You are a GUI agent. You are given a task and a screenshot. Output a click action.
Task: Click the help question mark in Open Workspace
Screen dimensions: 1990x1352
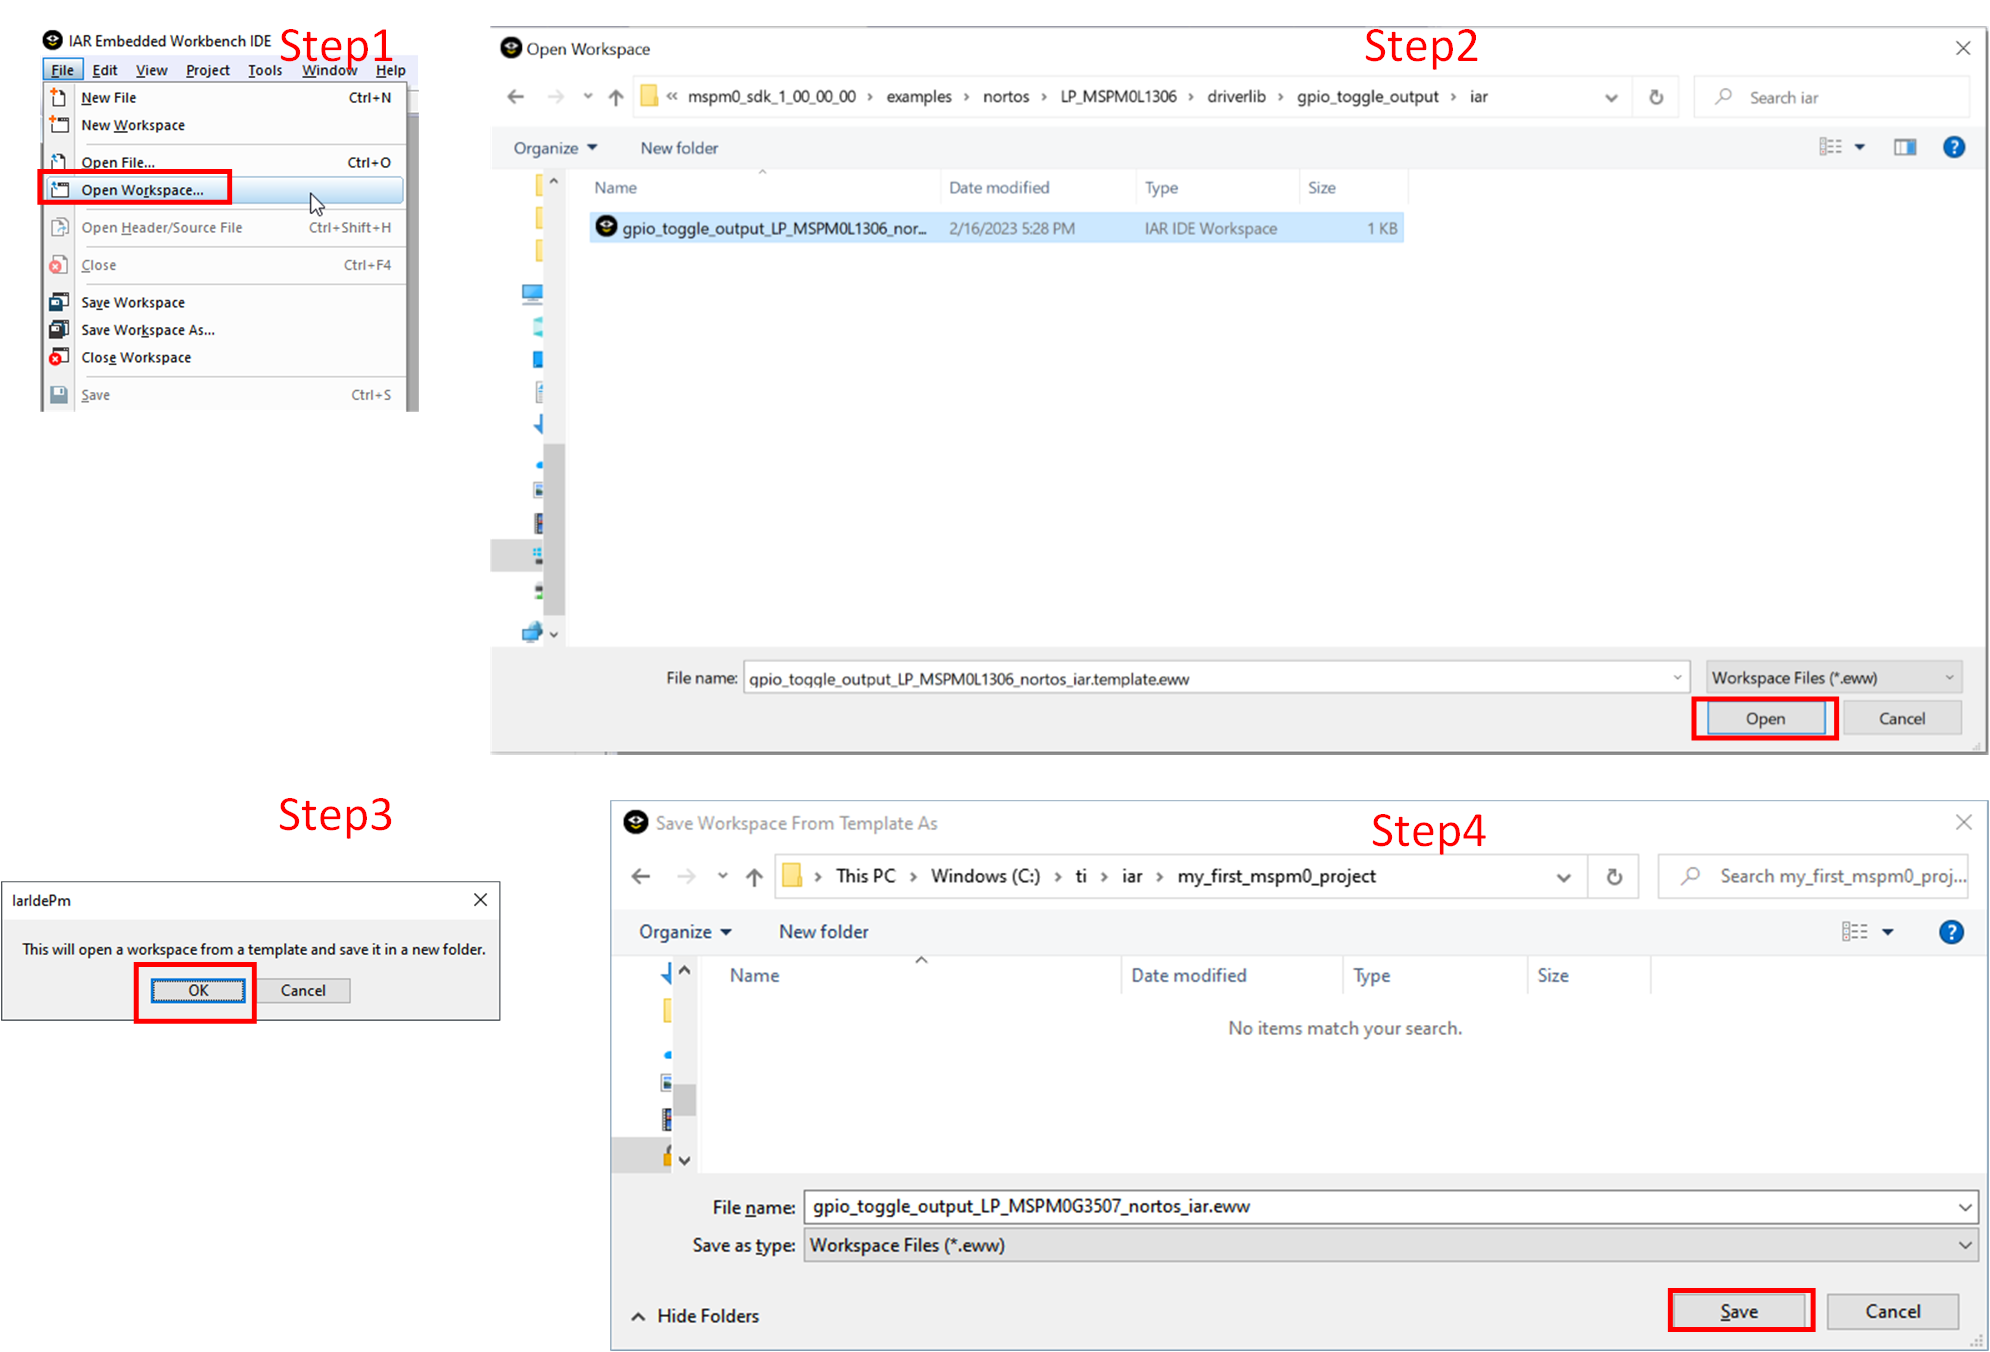(x=1953, y=147)
